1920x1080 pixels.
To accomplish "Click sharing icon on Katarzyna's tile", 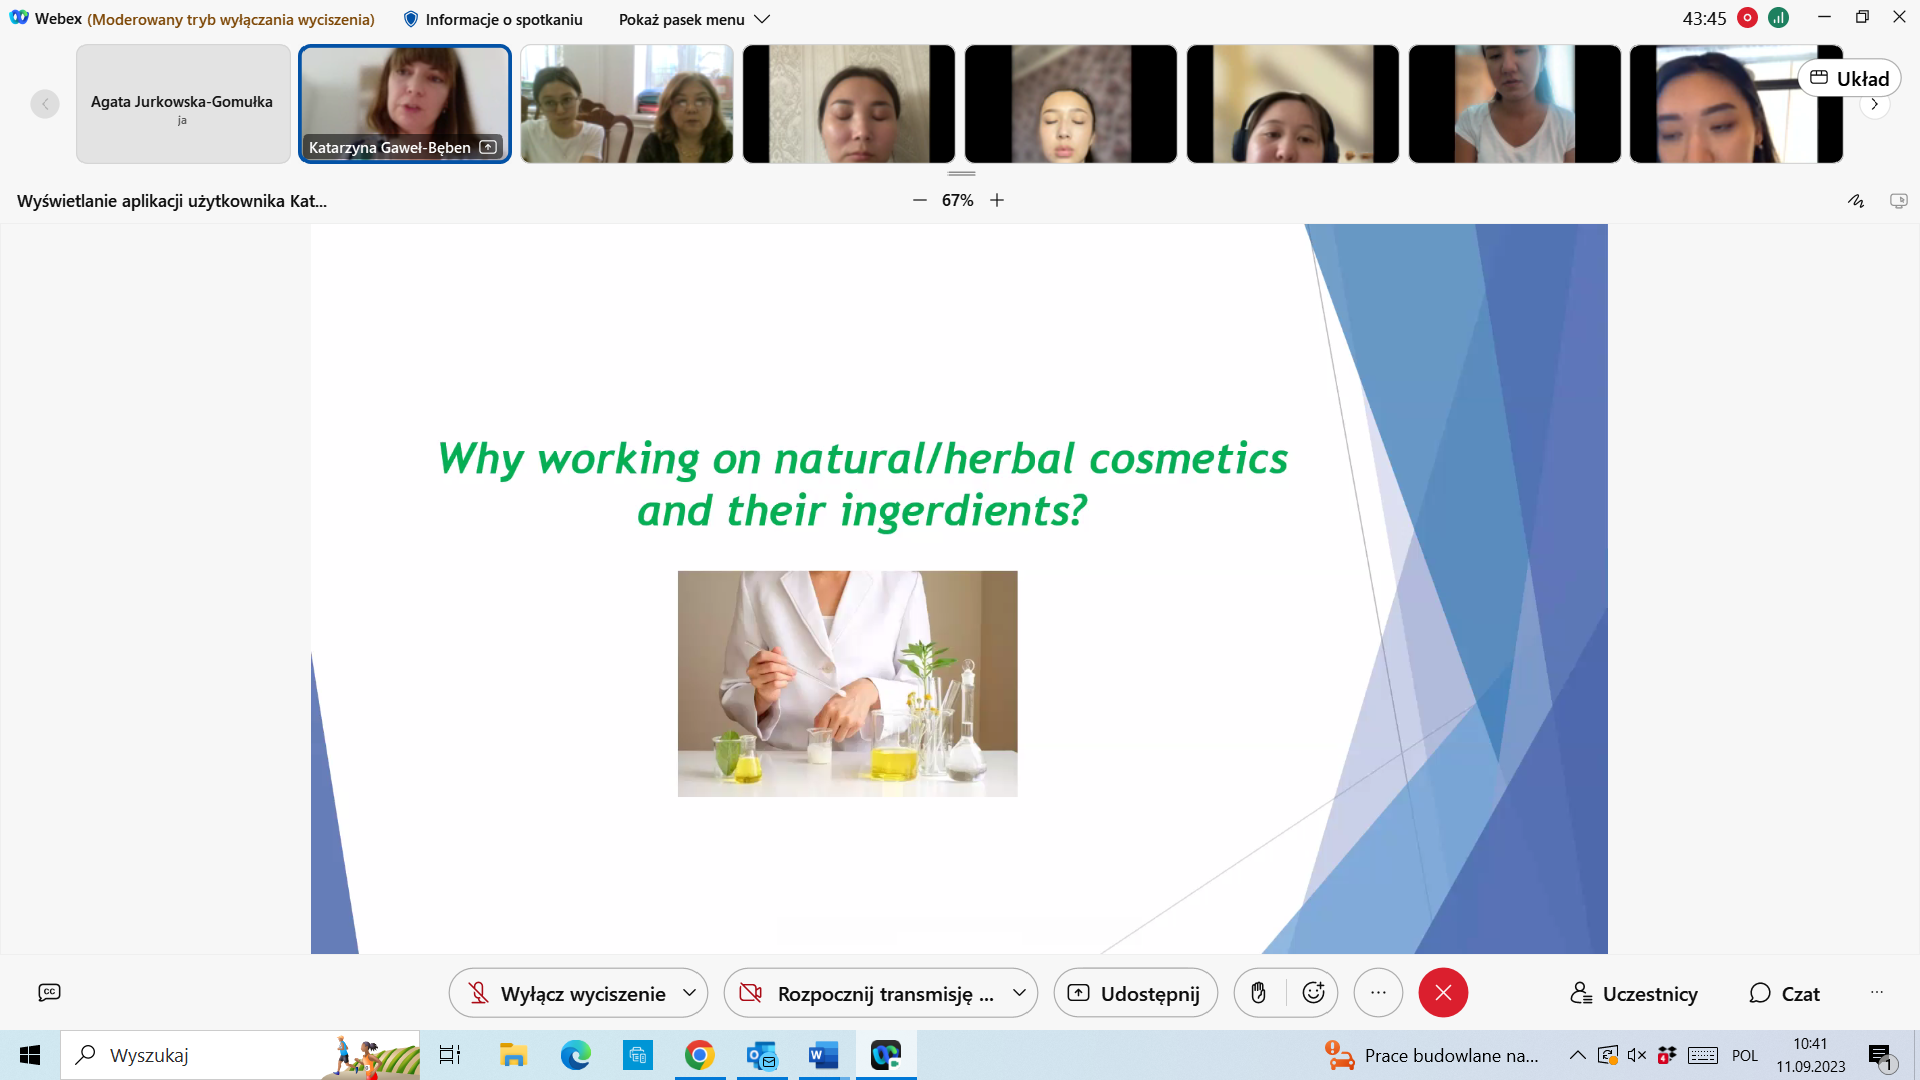I will tap(488, 147).
